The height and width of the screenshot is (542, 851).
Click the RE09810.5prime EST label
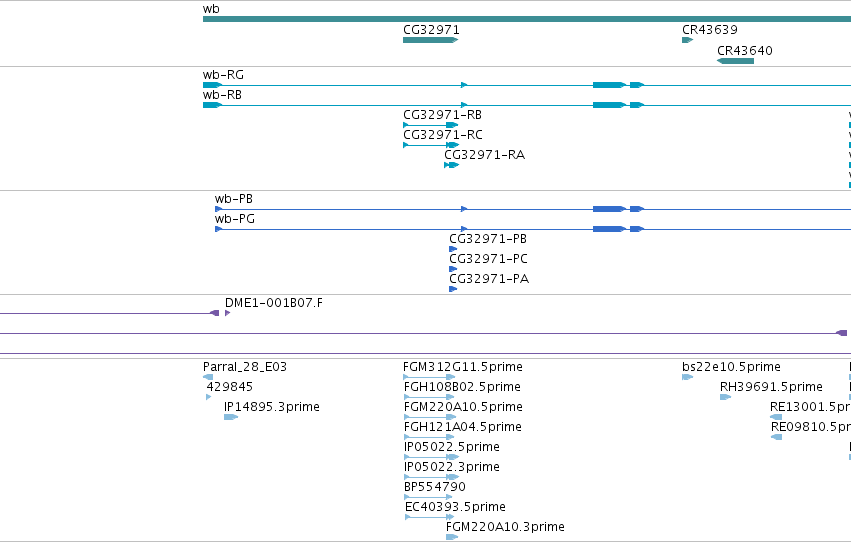(x=811, y=426)
